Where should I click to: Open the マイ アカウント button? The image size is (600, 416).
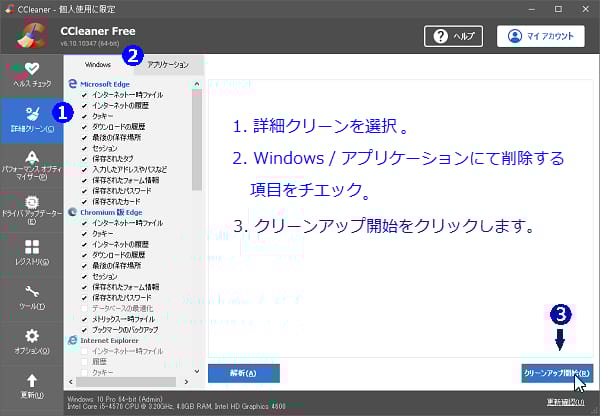click(x=541, y=36)
